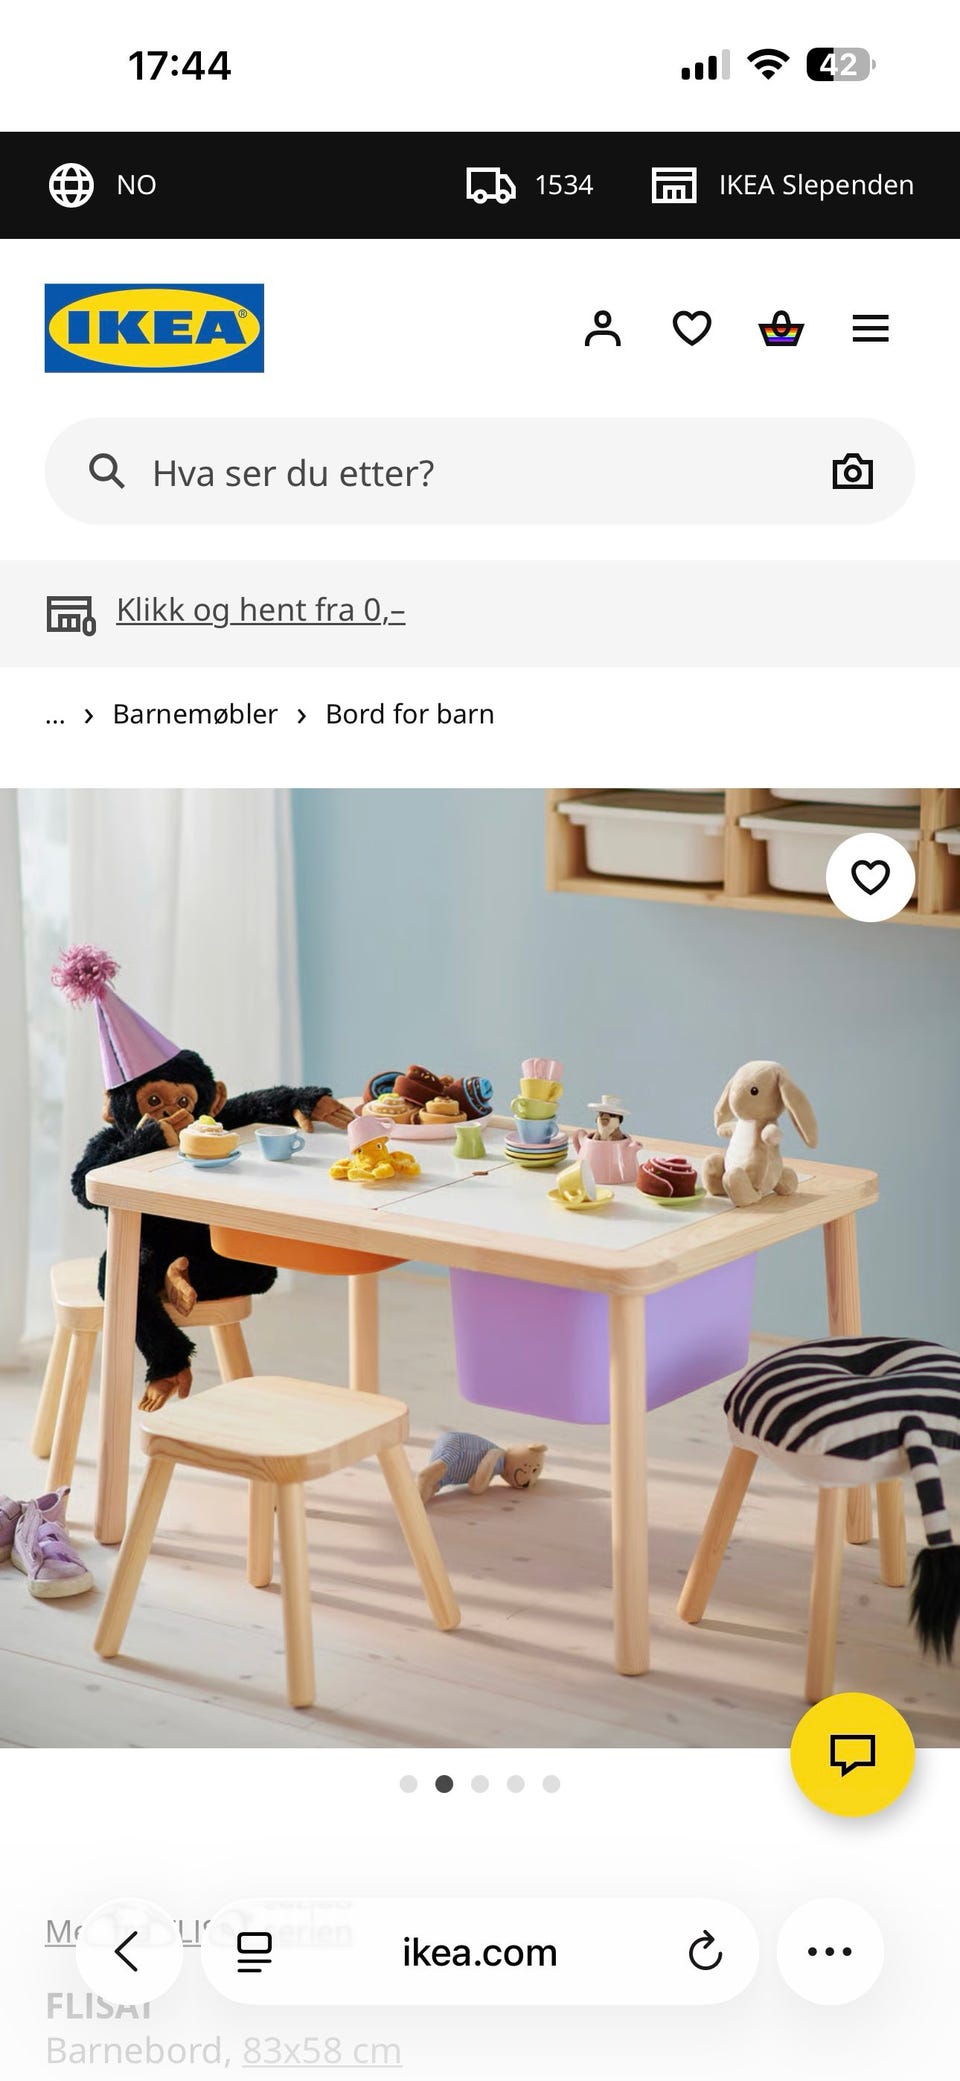The image size is (960, 2081).
Task: Tap the camera visual search icon
Action: tap(852, 471)
